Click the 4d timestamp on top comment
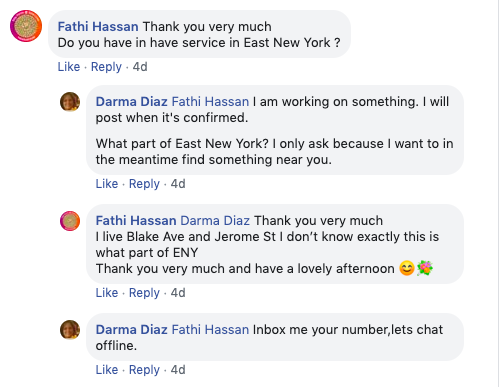Screen dimensions: 499x387 point(140,67)
